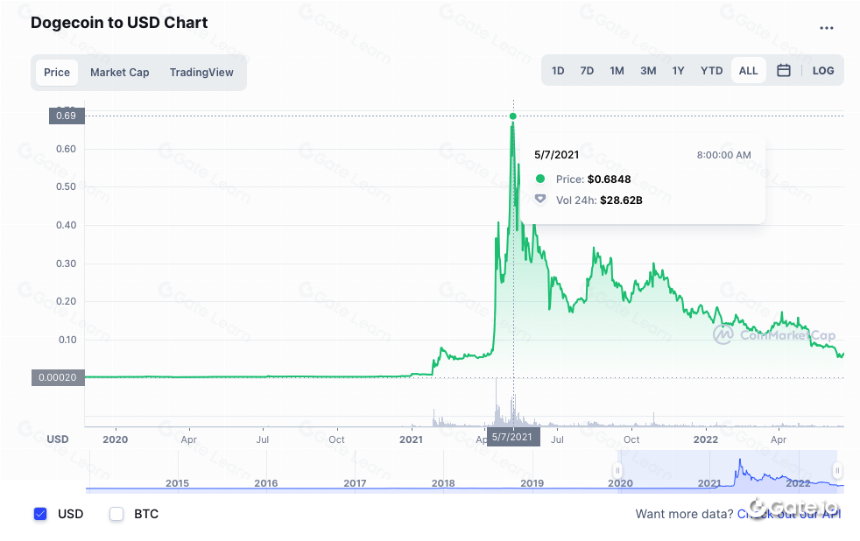
Task: Select the 1M time range
Action: click(617, 71)
